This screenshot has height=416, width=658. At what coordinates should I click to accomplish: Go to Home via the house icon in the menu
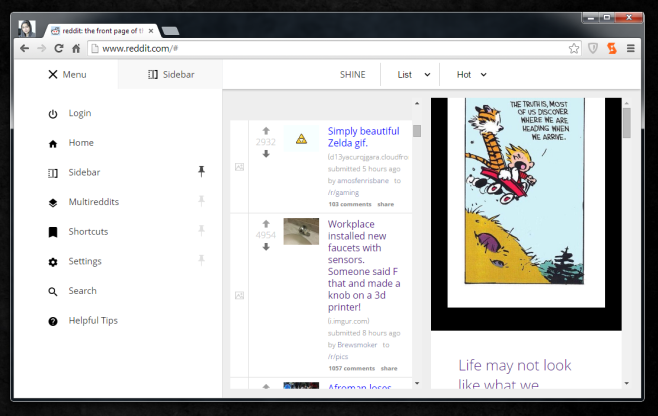[53, 144]
